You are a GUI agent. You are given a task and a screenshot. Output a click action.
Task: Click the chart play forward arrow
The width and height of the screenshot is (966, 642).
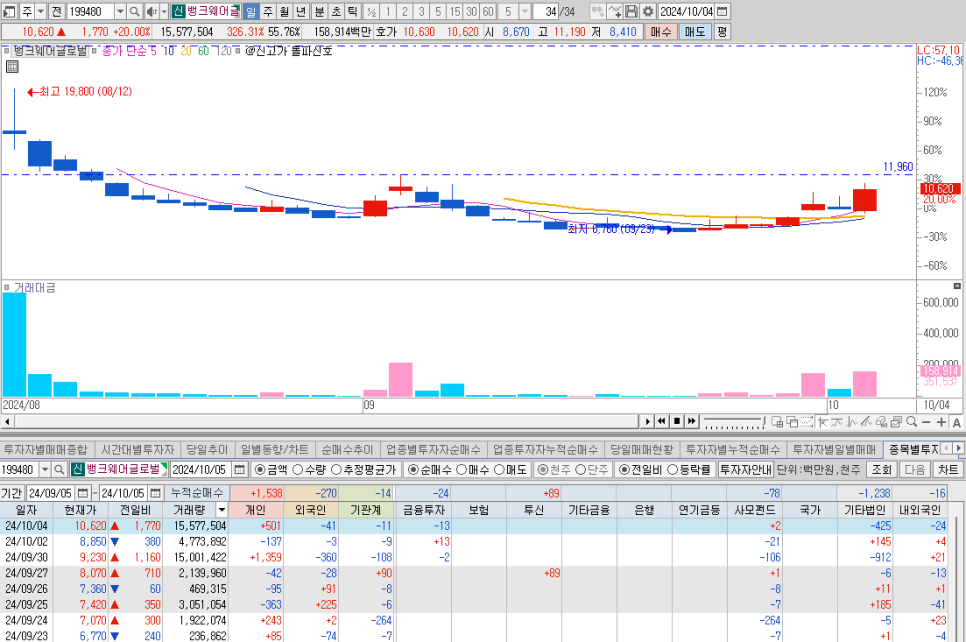coord(647,421)
